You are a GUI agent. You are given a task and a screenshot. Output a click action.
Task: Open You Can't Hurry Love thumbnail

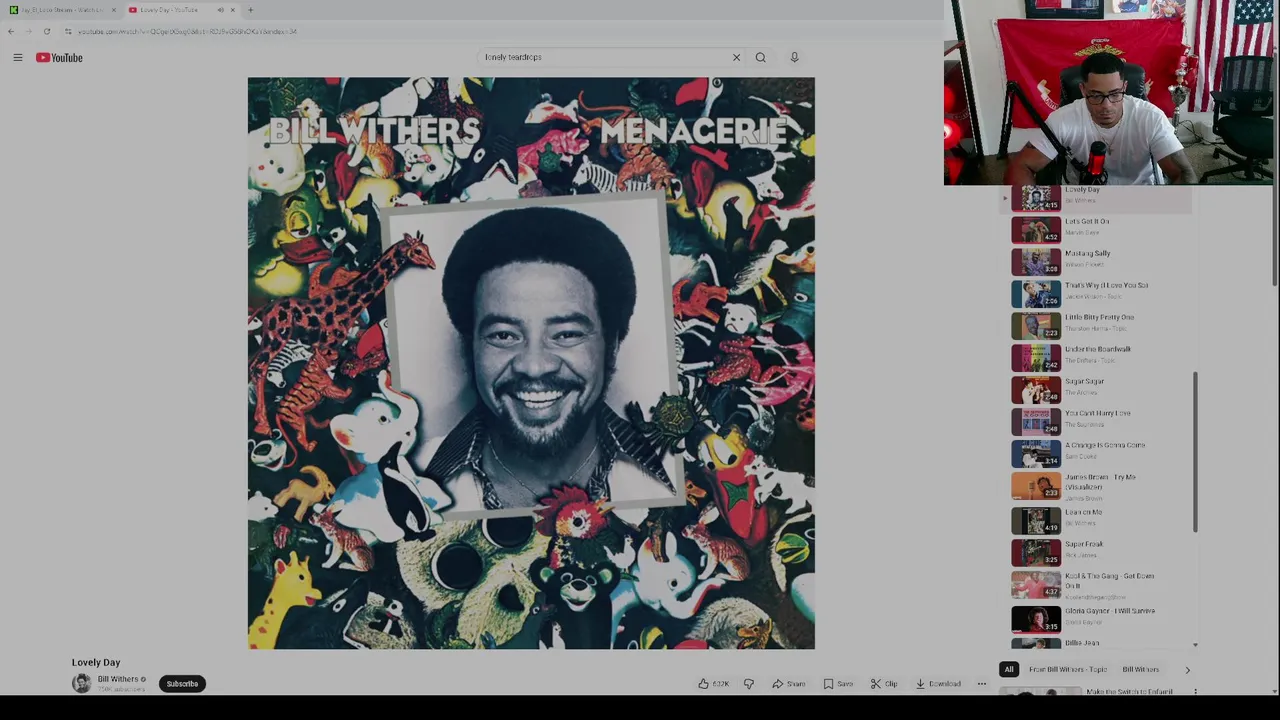click(1036, 421)
